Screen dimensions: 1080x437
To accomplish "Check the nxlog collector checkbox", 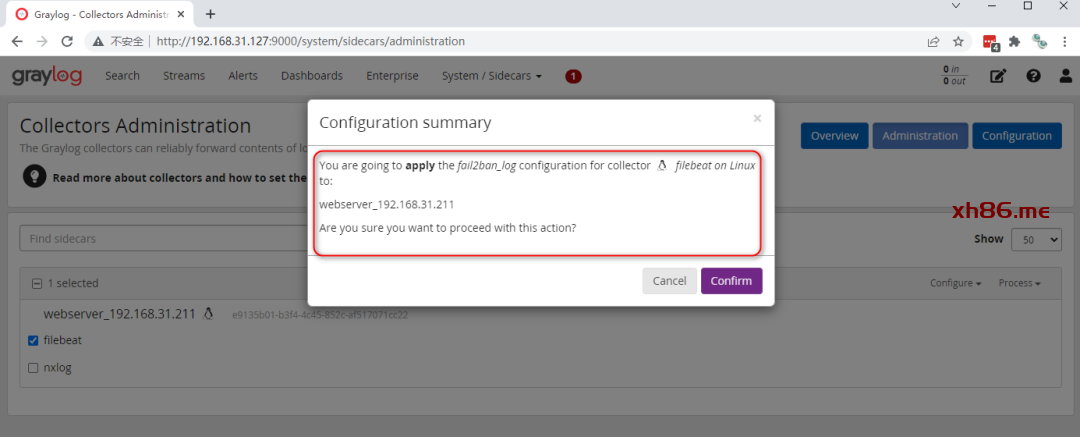I will tap(33, 368).
